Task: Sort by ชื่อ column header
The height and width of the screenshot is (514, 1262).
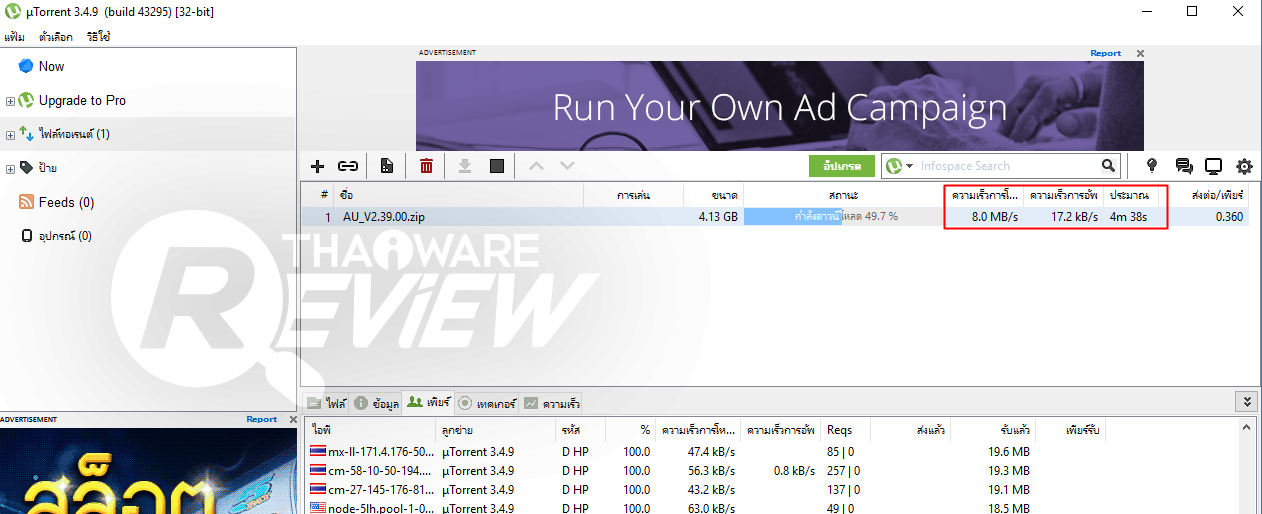Action: [x=458, y=194]
